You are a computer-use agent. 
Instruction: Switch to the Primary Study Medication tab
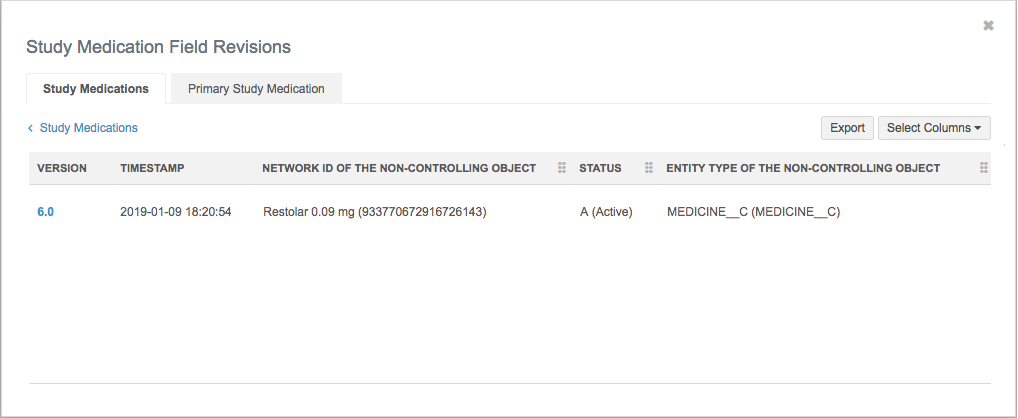(256, 89)
